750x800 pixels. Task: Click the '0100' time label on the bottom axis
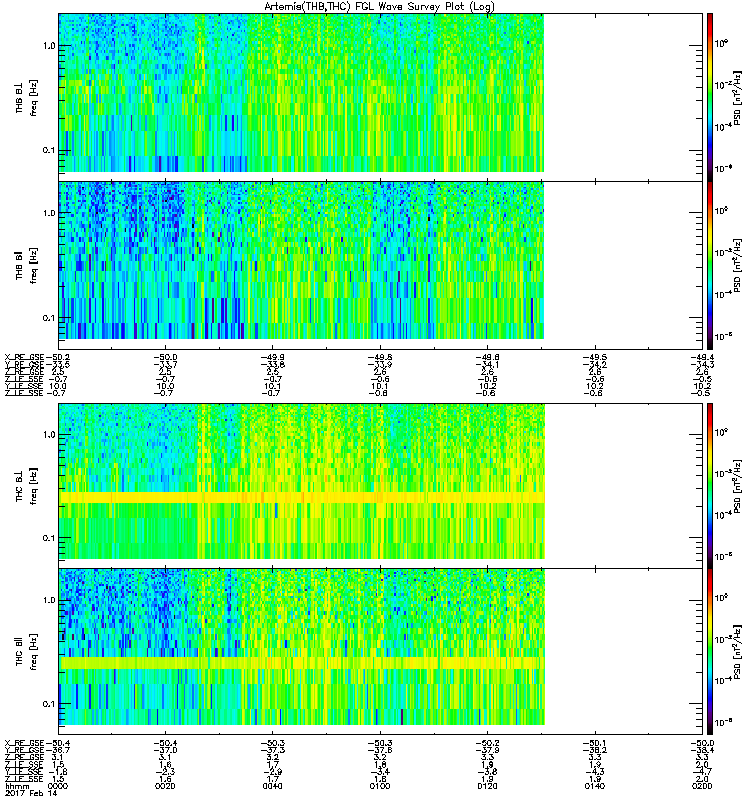(380, 786)
